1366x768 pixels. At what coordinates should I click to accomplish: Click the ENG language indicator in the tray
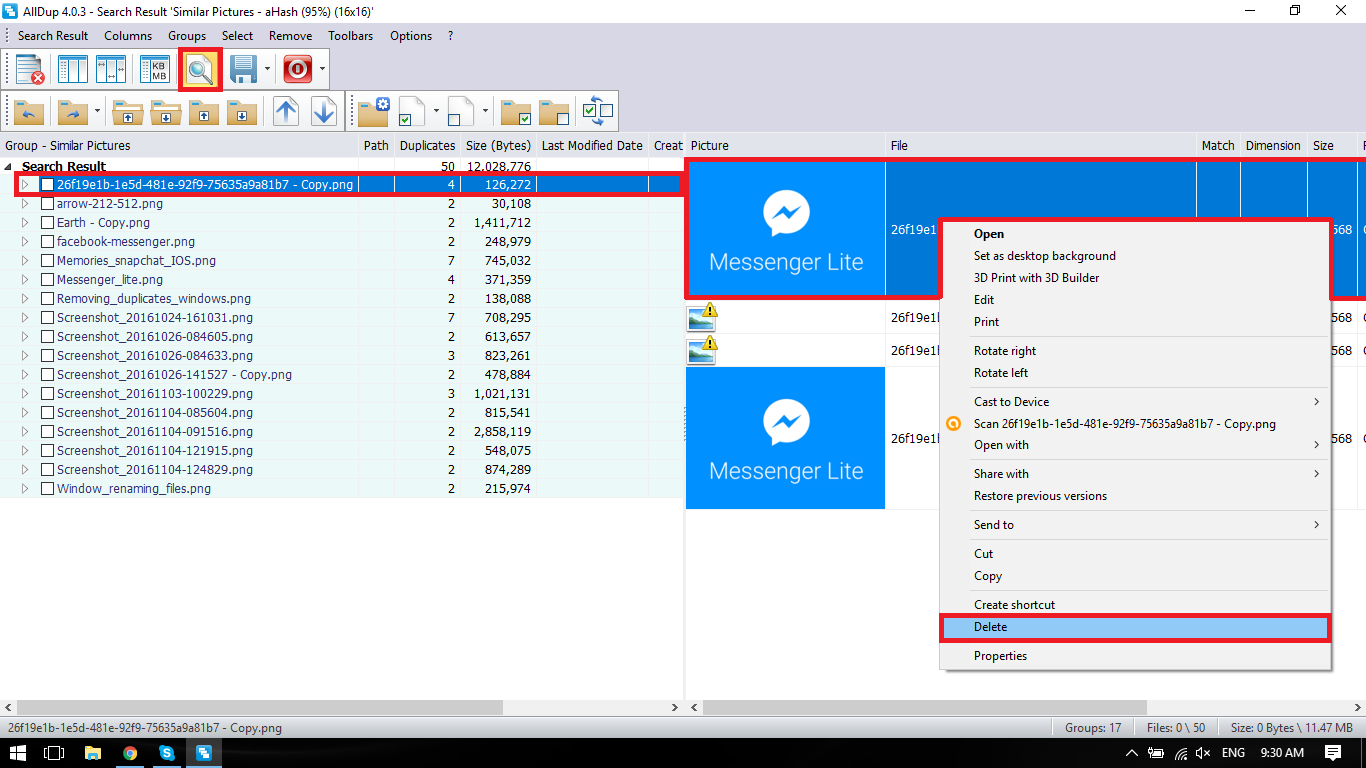click(x=1233, y=753)
